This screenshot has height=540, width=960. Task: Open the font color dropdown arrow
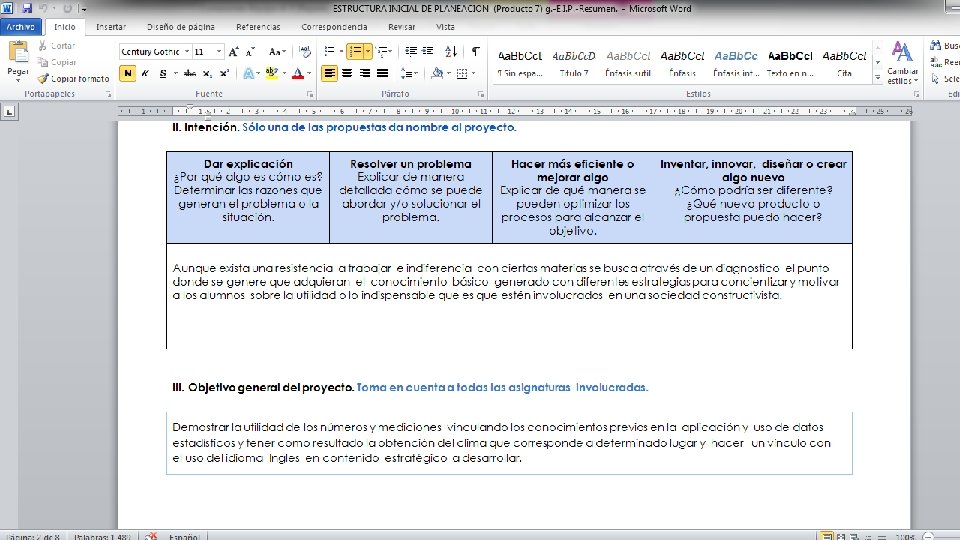pos(309,73)
